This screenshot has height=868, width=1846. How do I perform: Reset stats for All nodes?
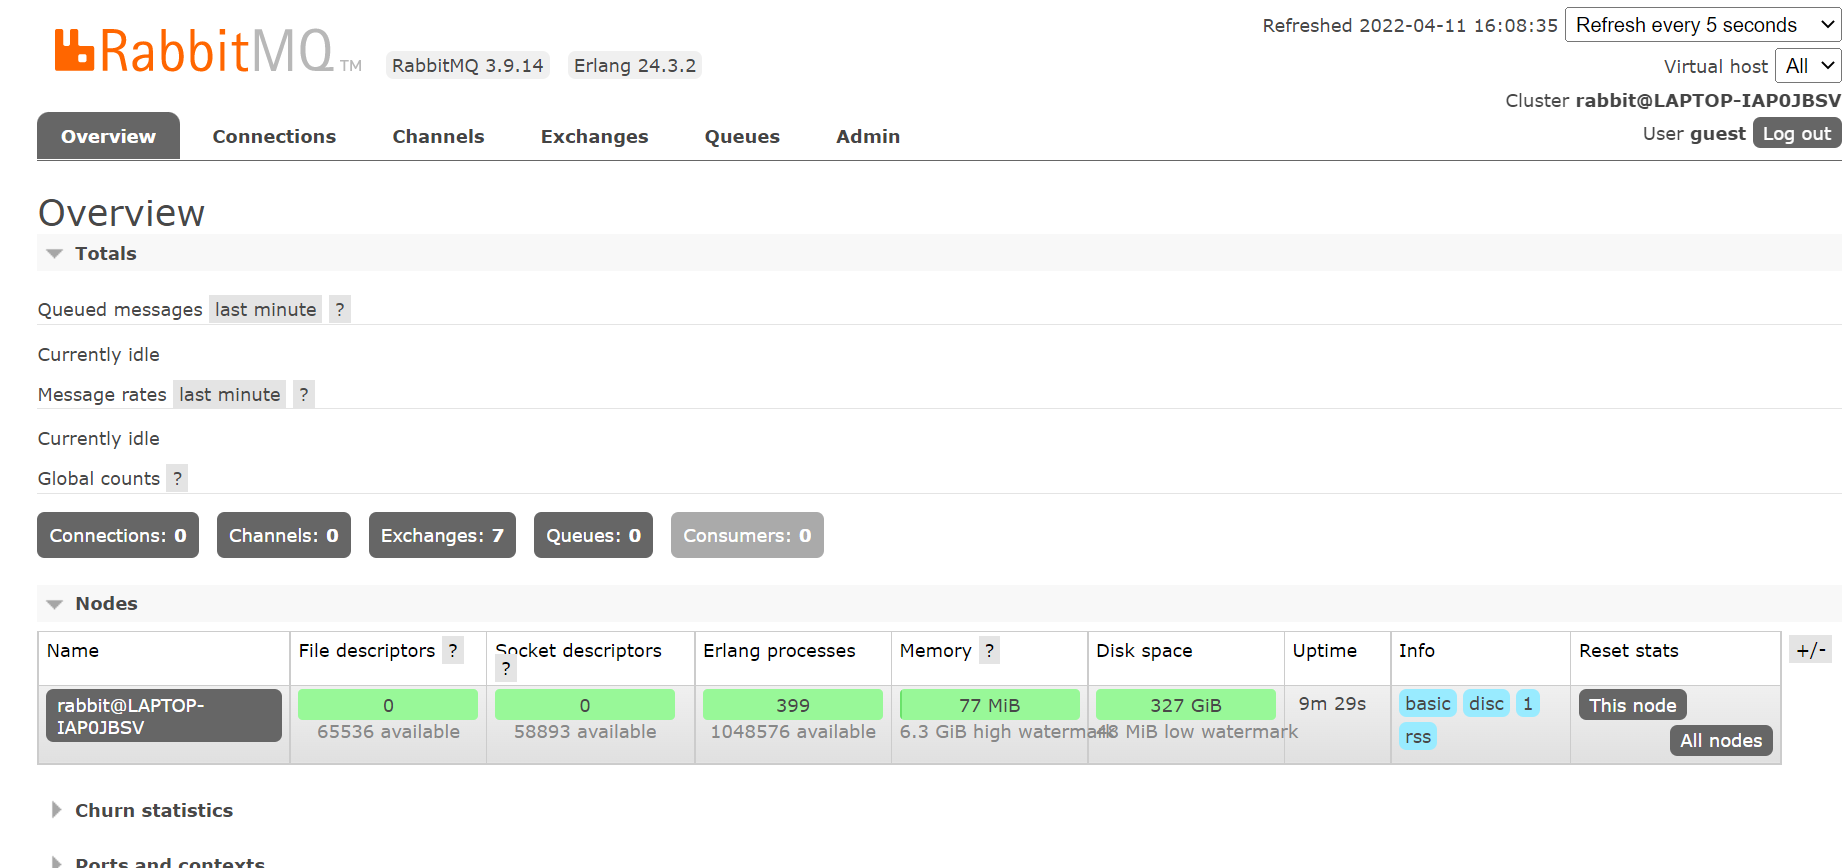click(x=1721, y=740)
